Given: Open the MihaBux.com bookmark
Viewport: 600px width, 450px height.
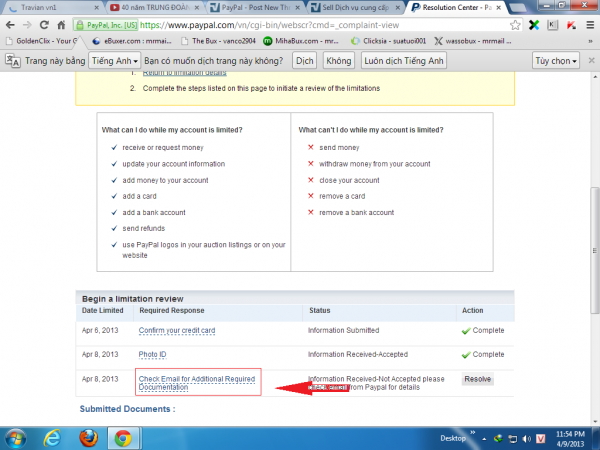Looking at the screenshot, I should (301, 41).
